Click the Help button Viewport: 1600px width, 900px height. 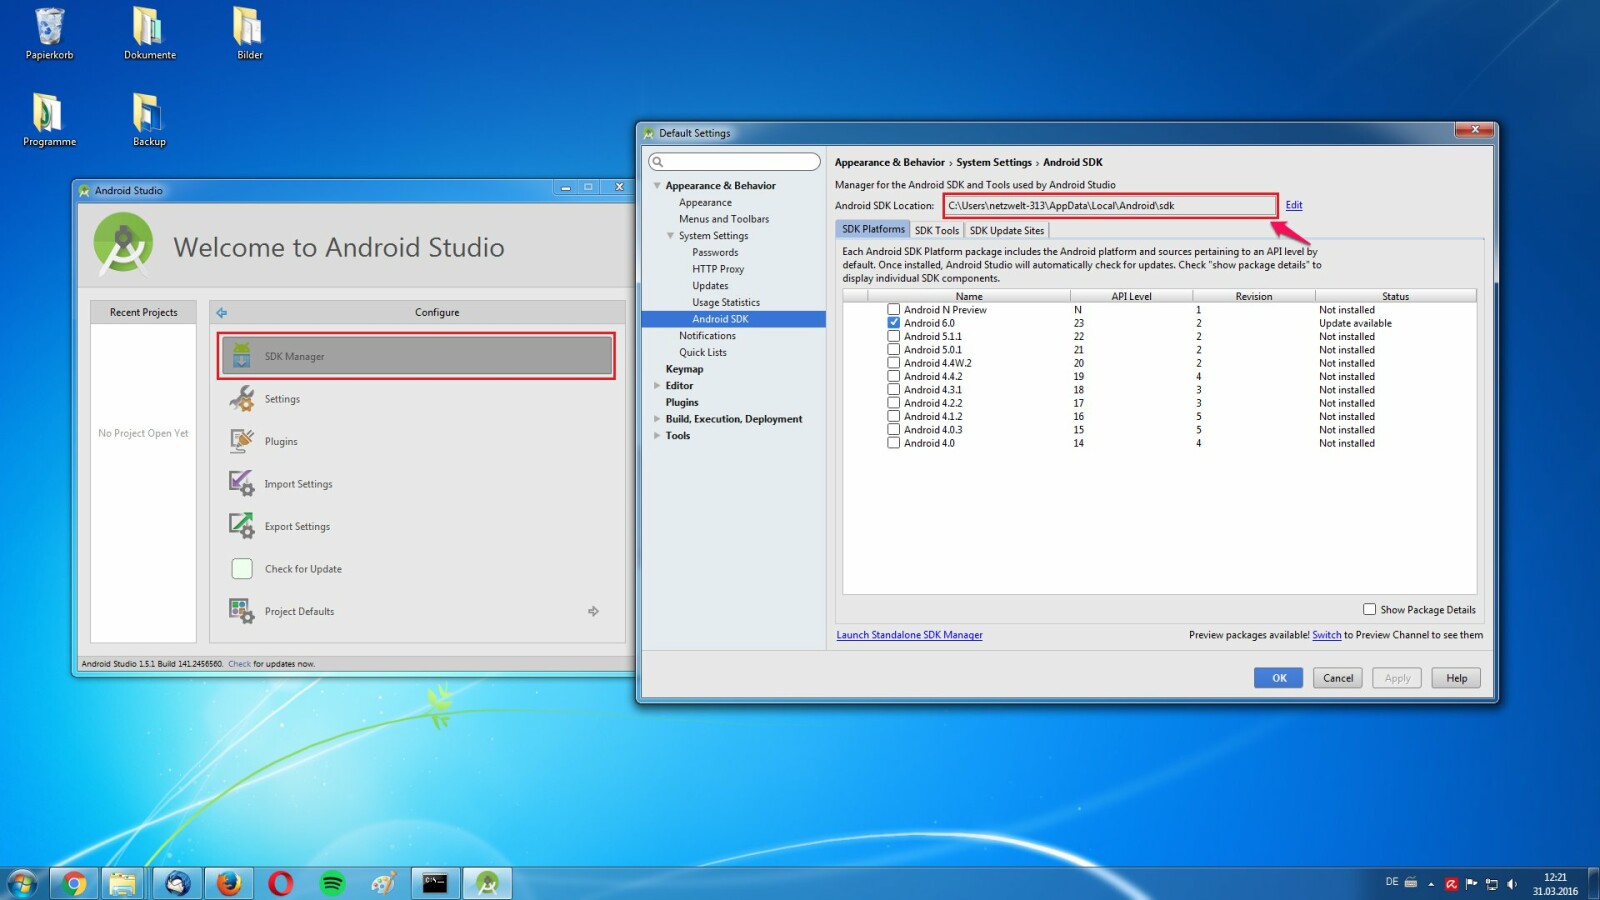pyautogui.click(x=1456, y=678)
